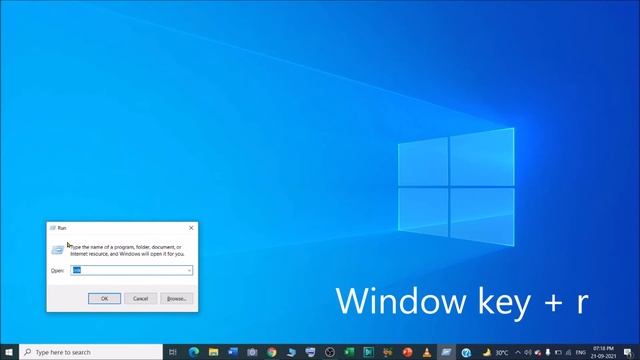Close the Run dialog window
This screenshot has height=360, width=640.
click(x=191, y=228)
